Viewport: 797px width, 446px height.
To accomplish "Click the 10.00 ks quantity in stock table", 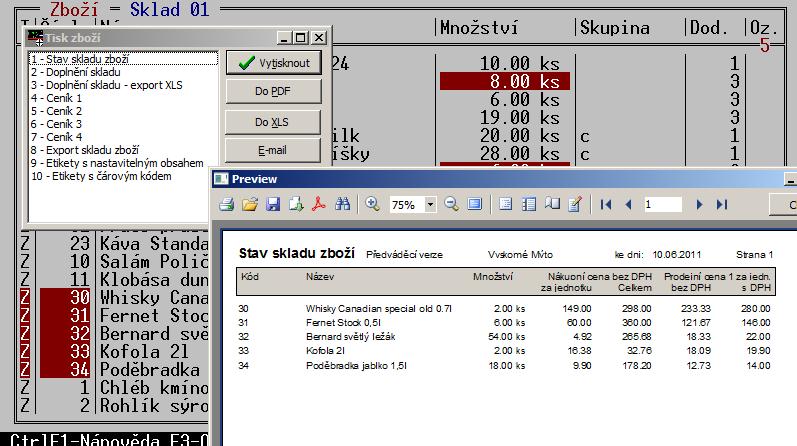I will (519, 64).
